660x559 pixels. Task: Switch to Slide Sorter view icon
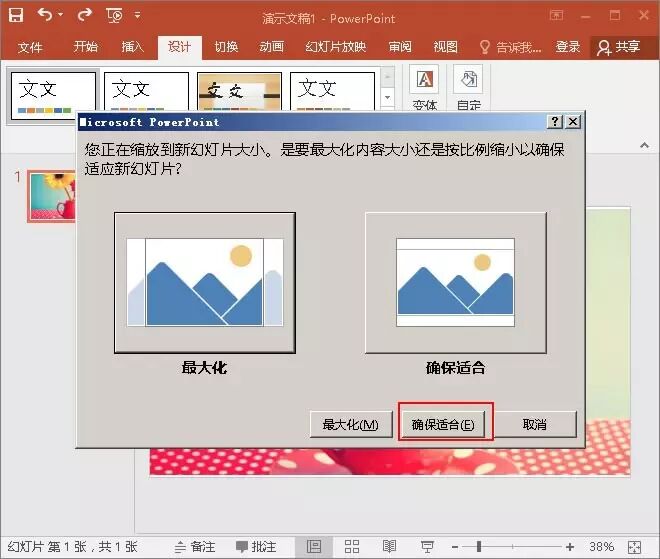(x=352, y=547)
